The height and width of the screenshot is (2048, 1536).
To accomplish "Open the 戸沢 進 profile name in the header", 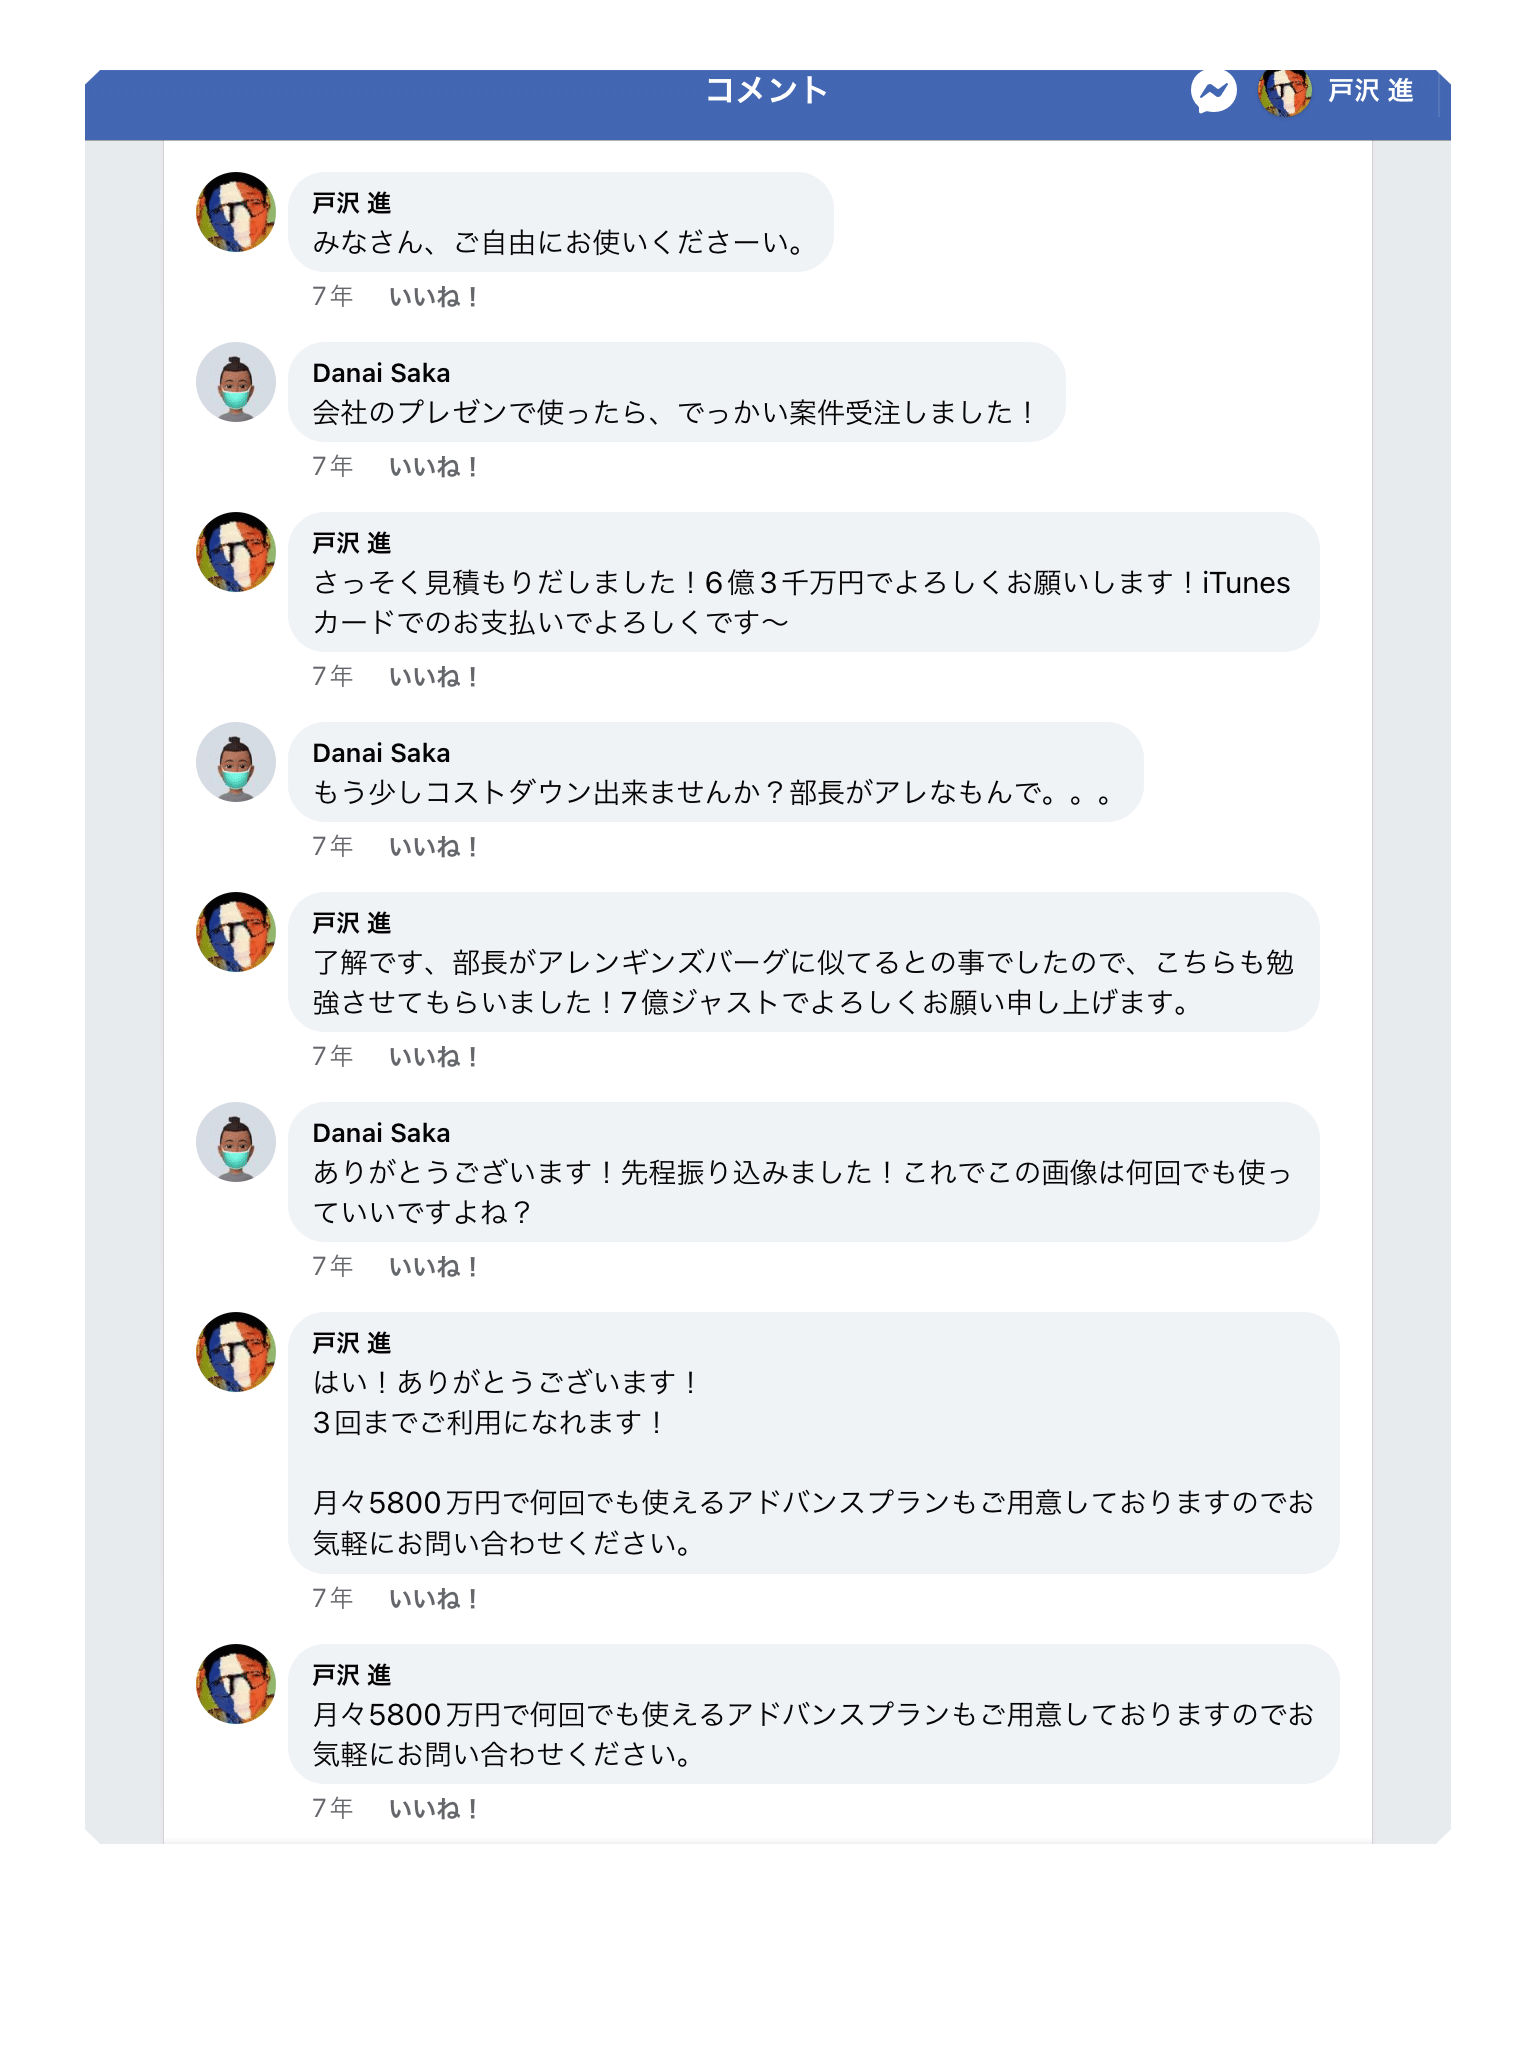I will (x=1370, y=92).
